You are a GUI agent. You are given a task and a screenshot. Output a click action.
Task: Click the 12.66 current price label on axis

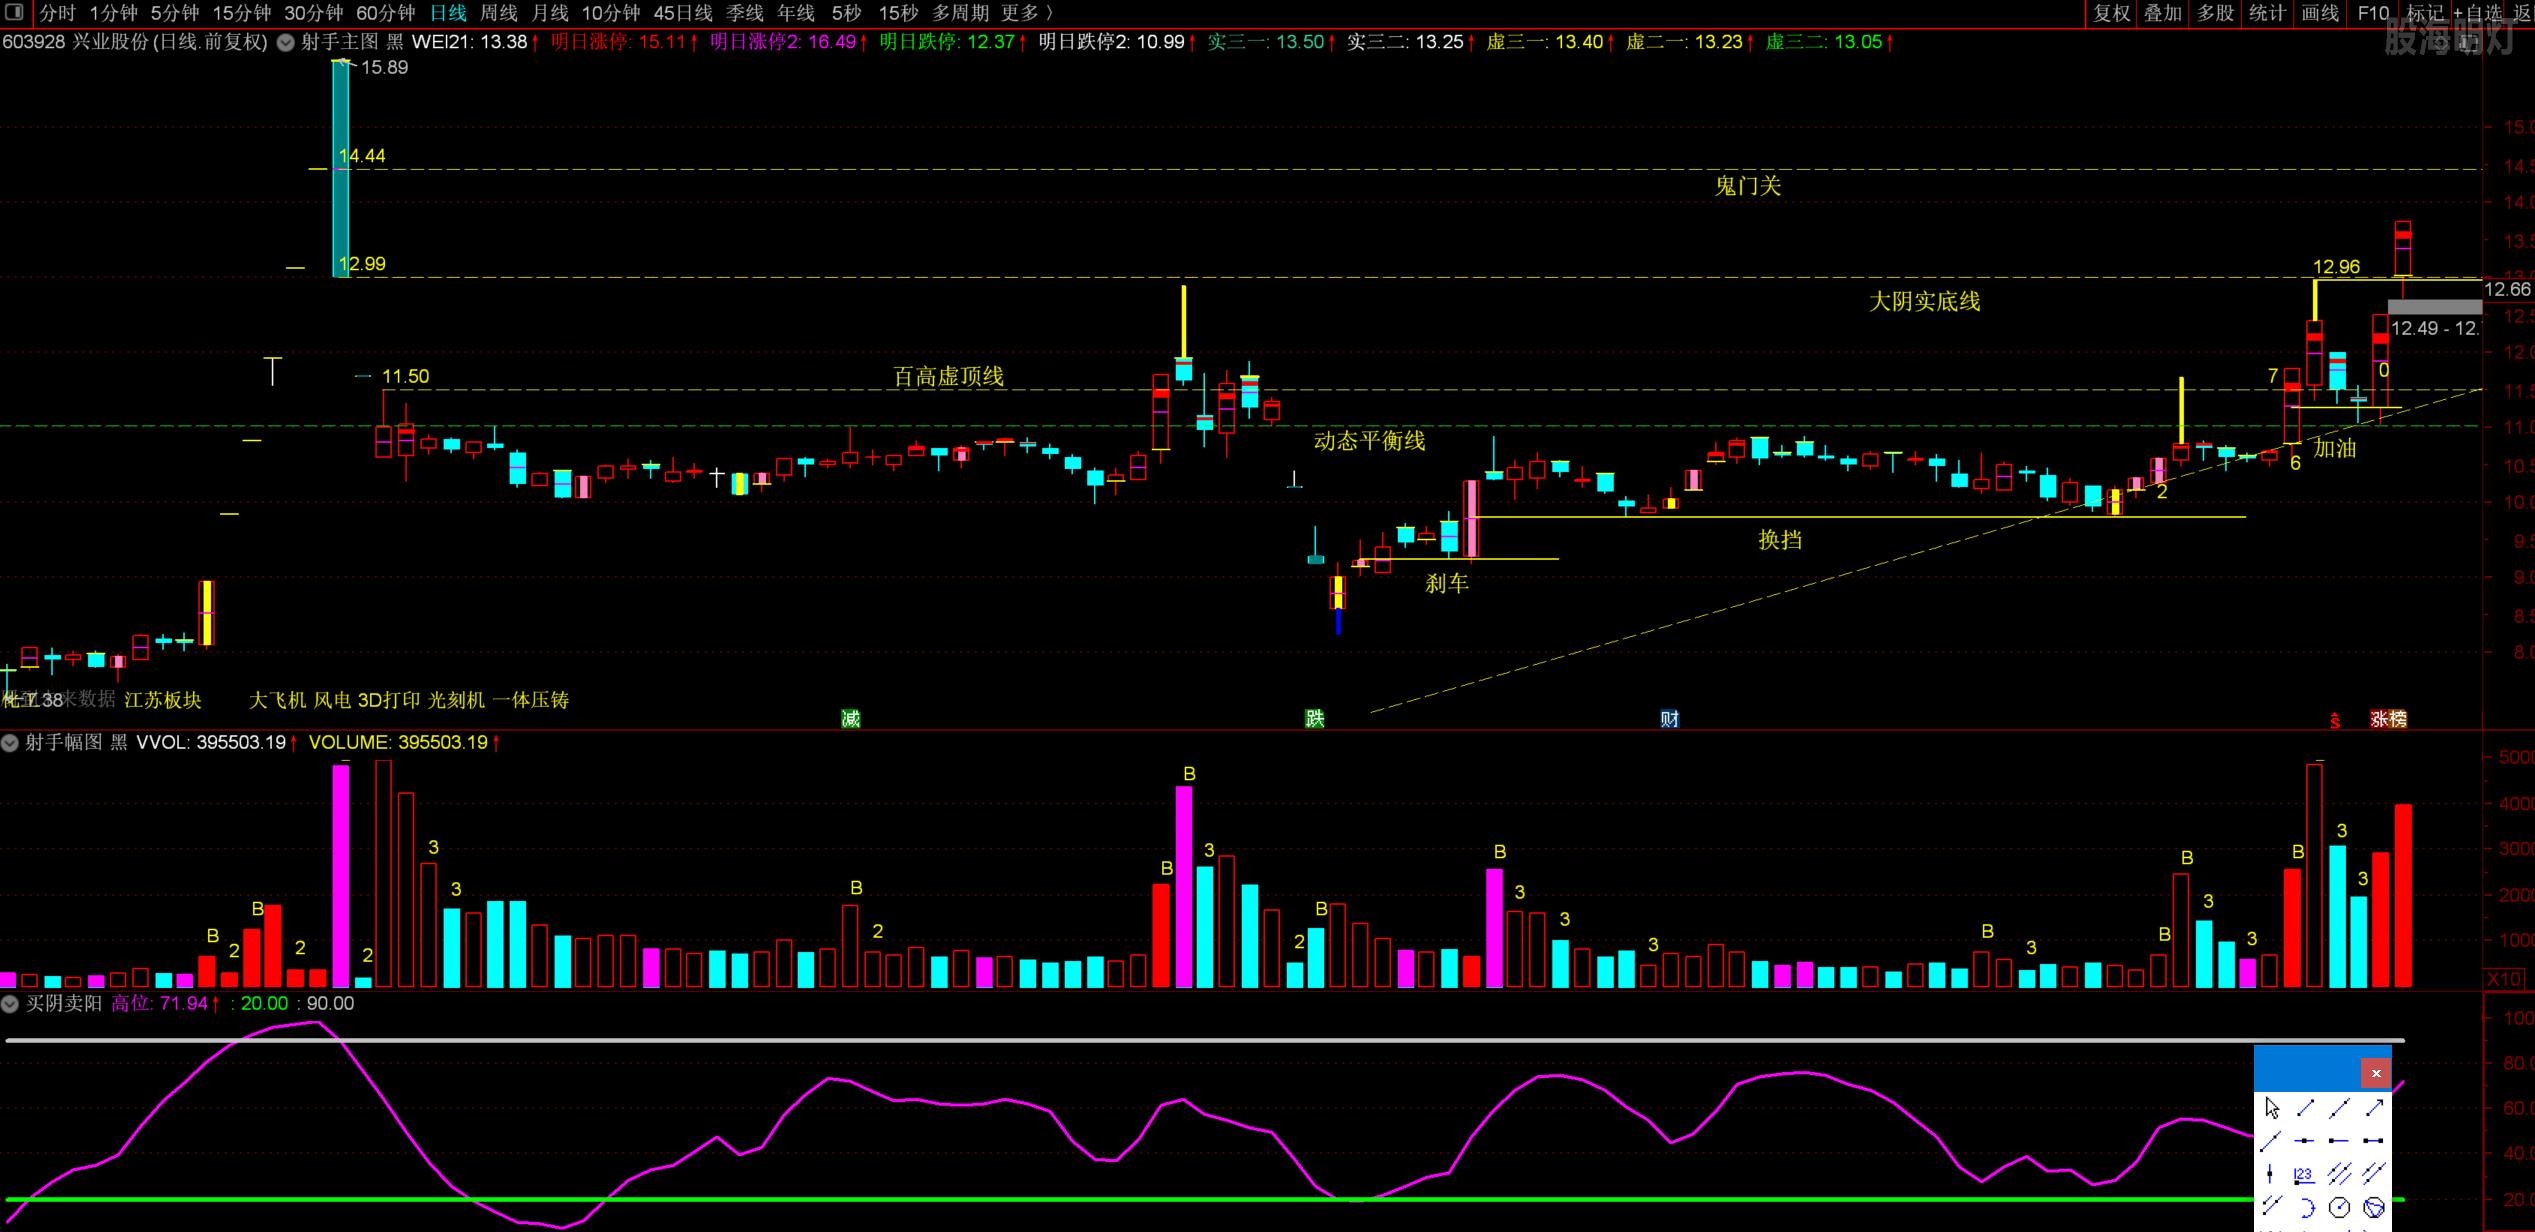(2507, 289)
